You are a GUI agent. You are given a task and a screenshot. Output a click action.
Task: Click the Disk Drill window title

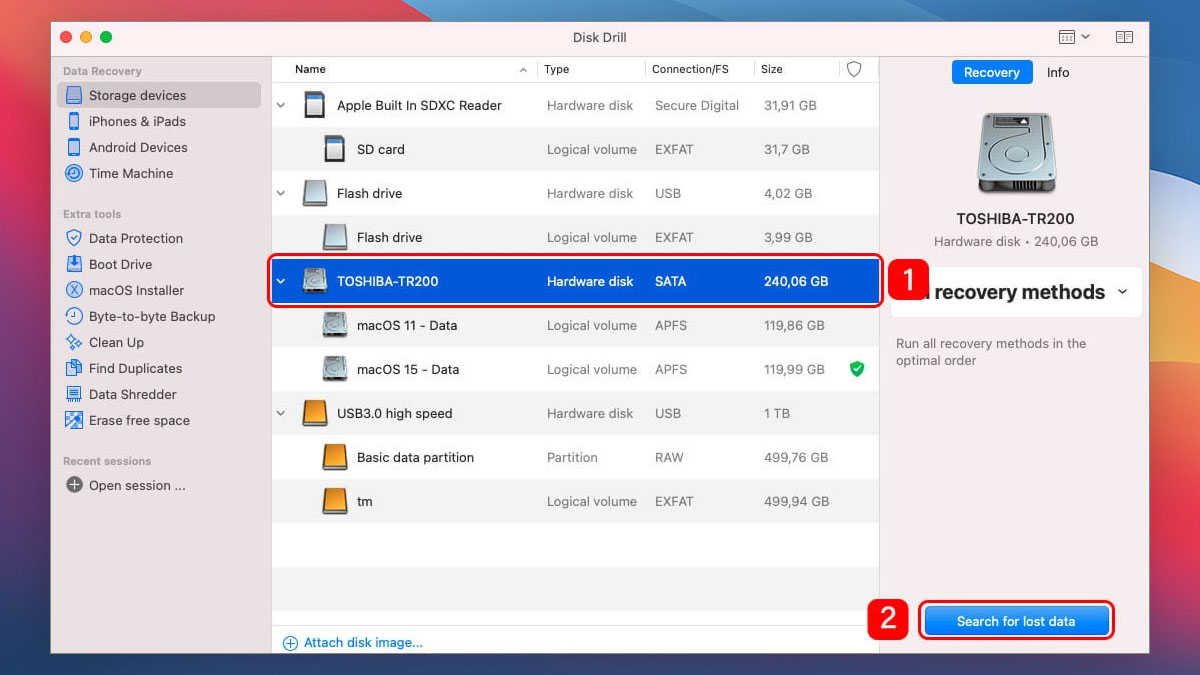pos(600,37)
